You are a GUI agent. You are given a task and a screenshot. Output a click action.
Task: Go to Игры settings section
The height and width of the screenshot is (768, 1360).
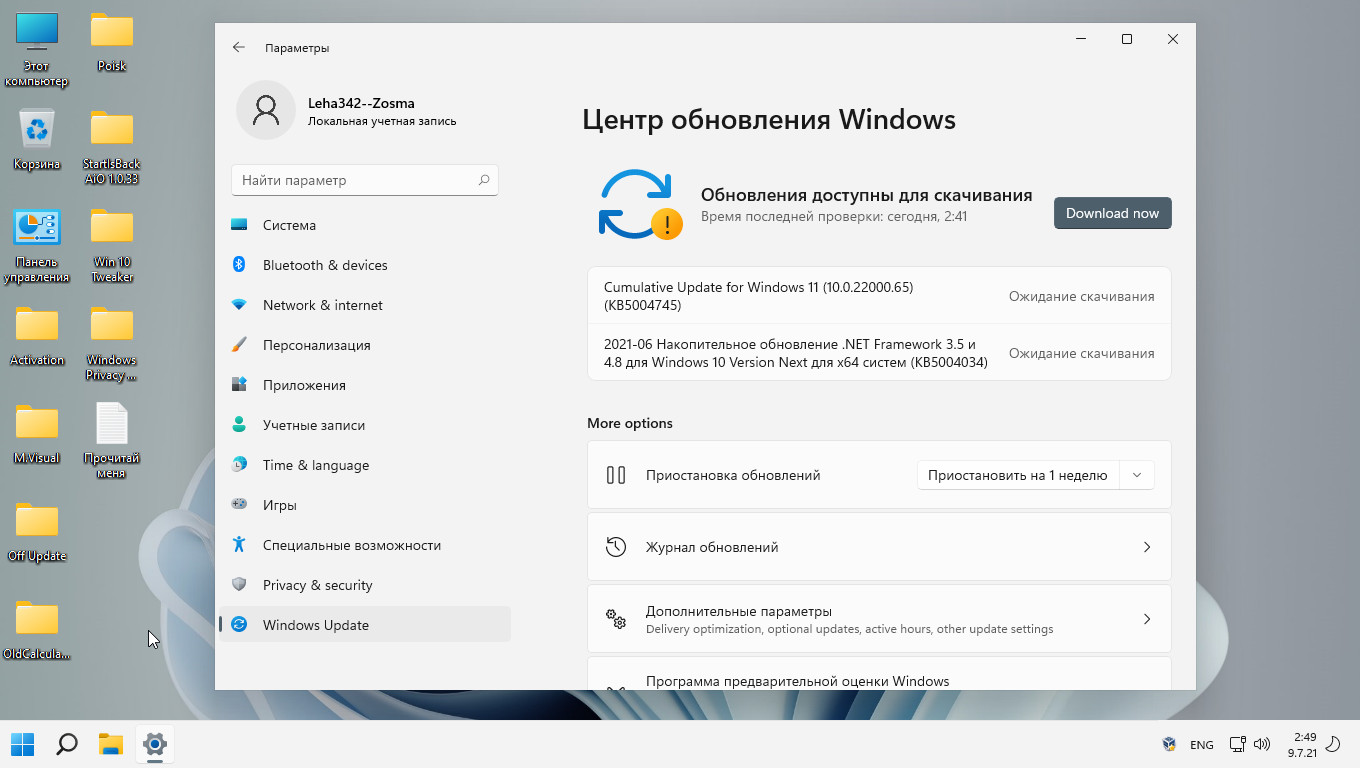click(x=364, y=505)
